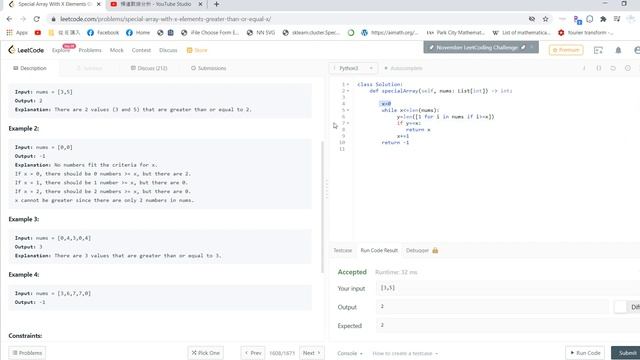Close the Special Array browser tab
This screenshot has width=640, height=360.
(98, 4)
